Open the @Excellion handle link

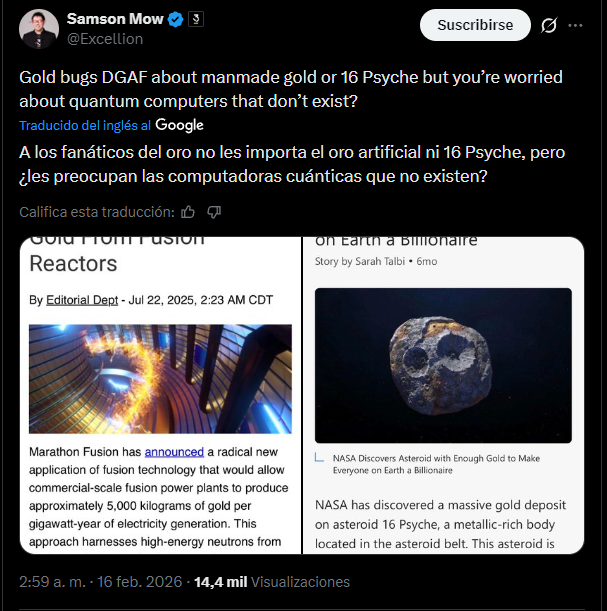pos(105,39)
